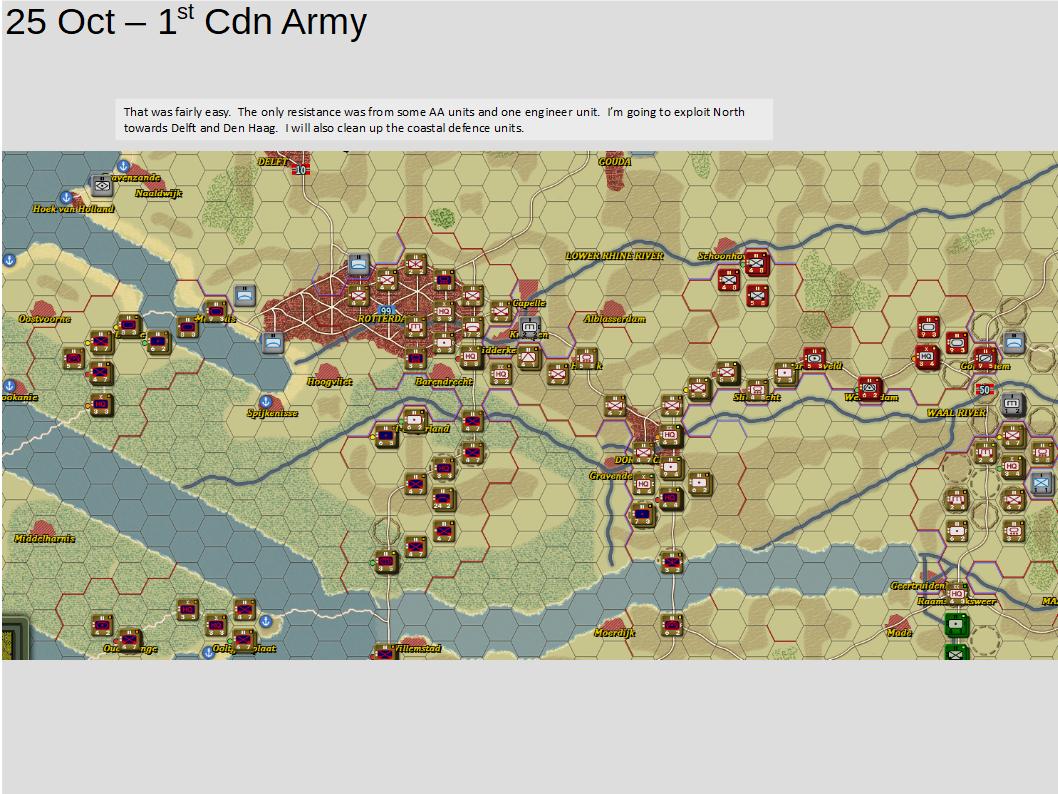This screenshot has height=794, width=1058.
Task: Select the red HQ counter near Gorinchem
Action: [925, 357]
